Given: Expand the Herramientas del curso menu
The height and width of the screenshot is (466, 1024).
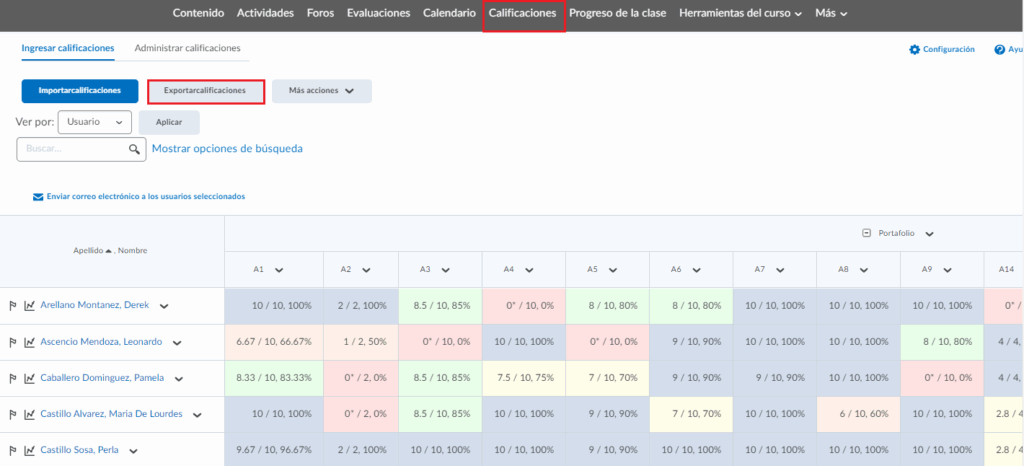Looking at the screenshot, I should (740, 14).
